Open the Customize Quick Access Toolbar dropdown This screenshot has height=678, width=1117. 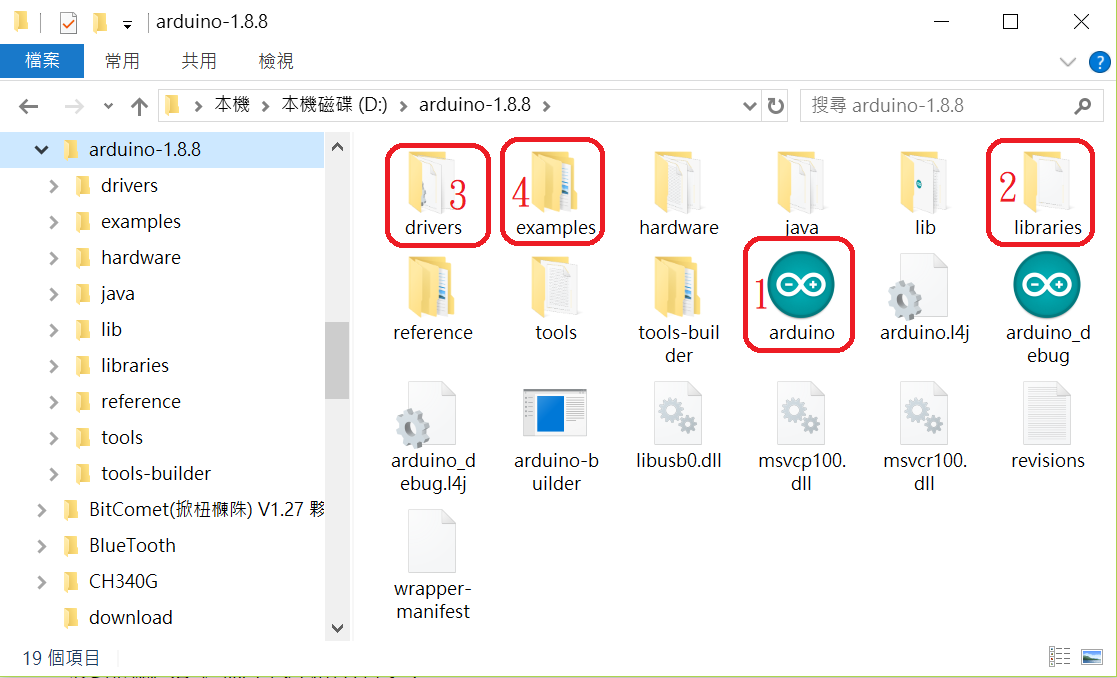click(128, 26)
